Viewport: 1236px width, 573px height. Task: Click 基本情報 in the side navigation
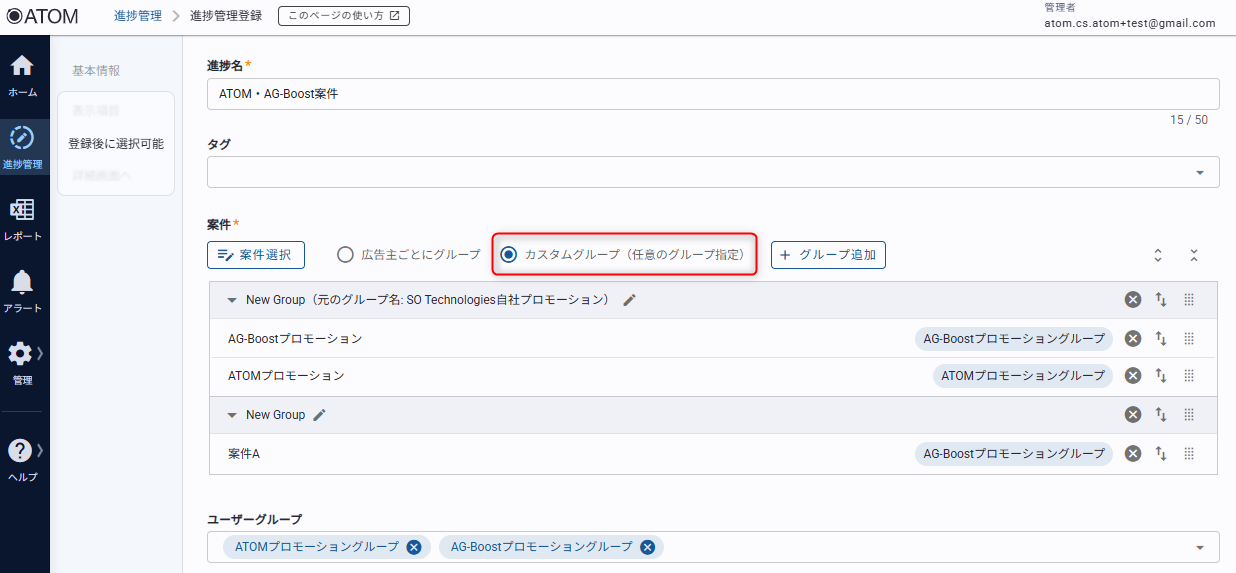pyautogui.click(x=96, y=71)
